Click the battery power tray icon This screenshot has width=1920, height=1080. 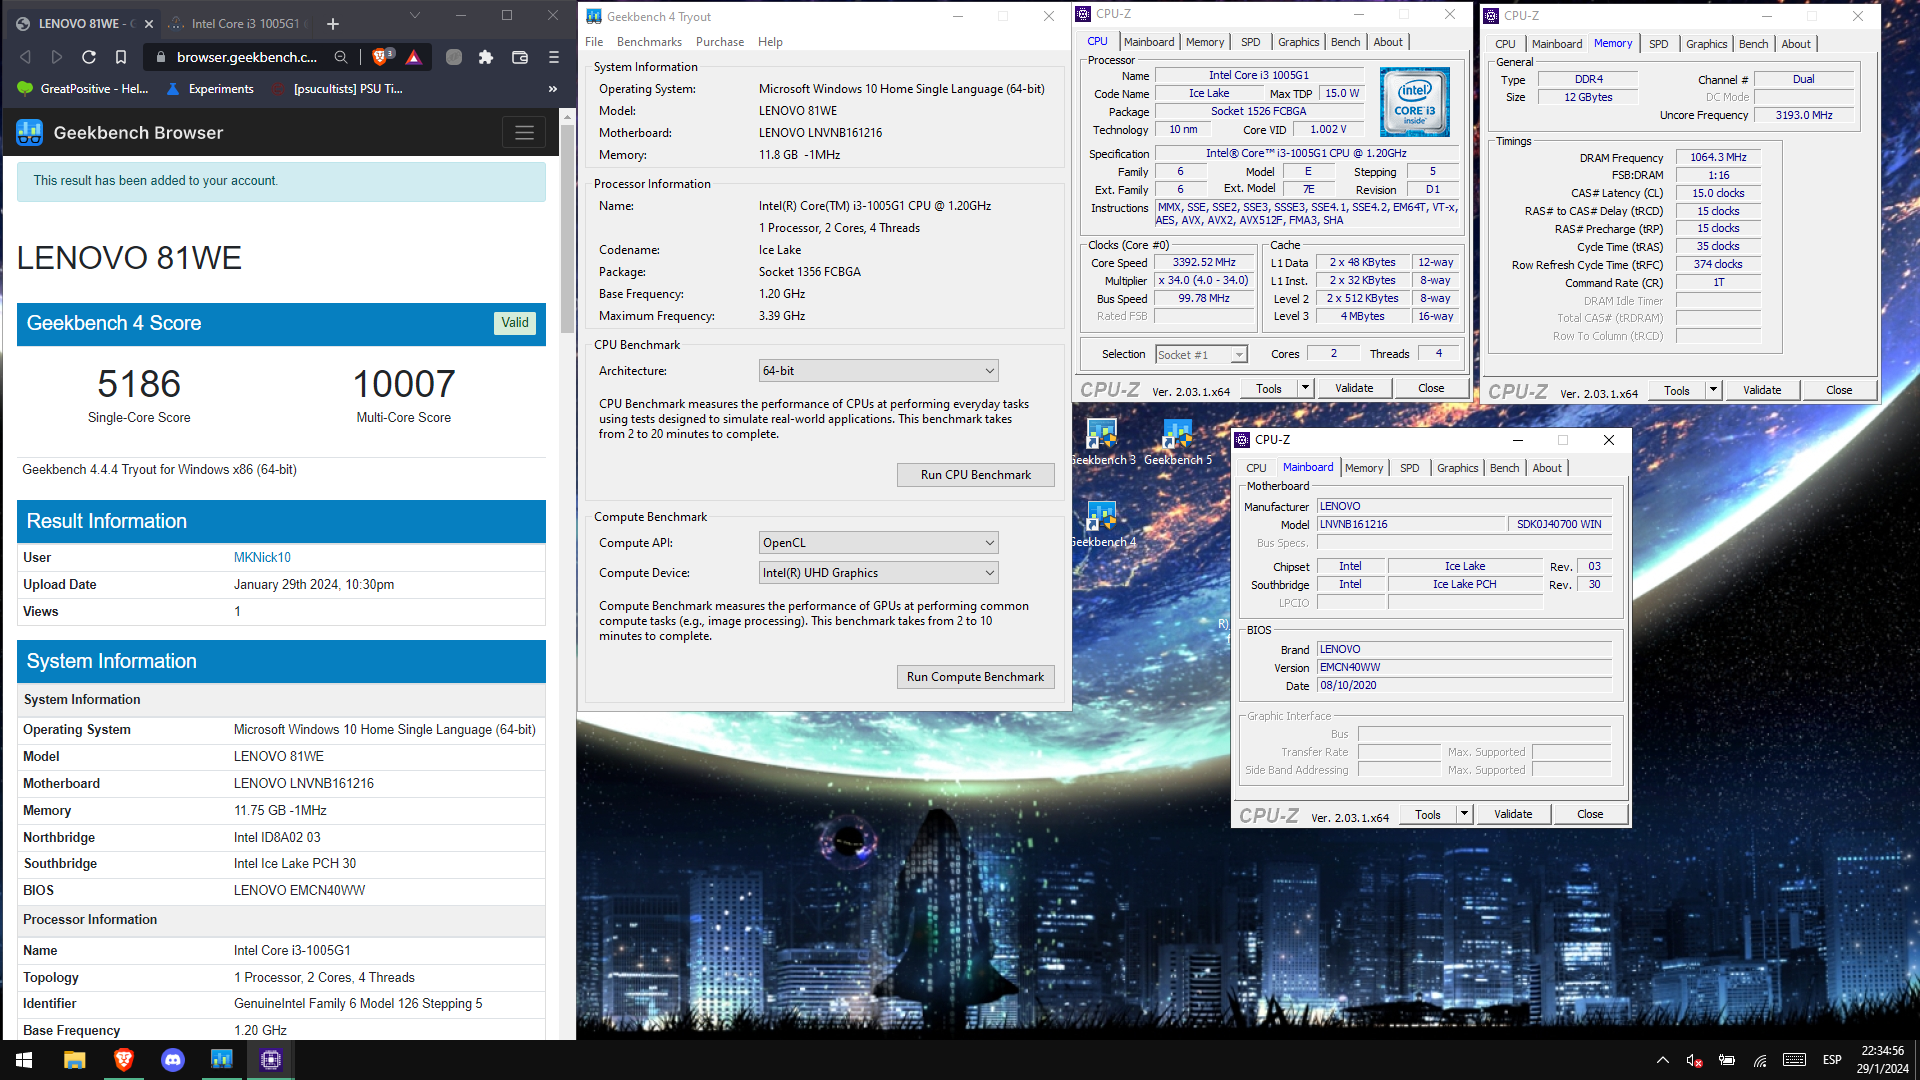(1727, 1060)
